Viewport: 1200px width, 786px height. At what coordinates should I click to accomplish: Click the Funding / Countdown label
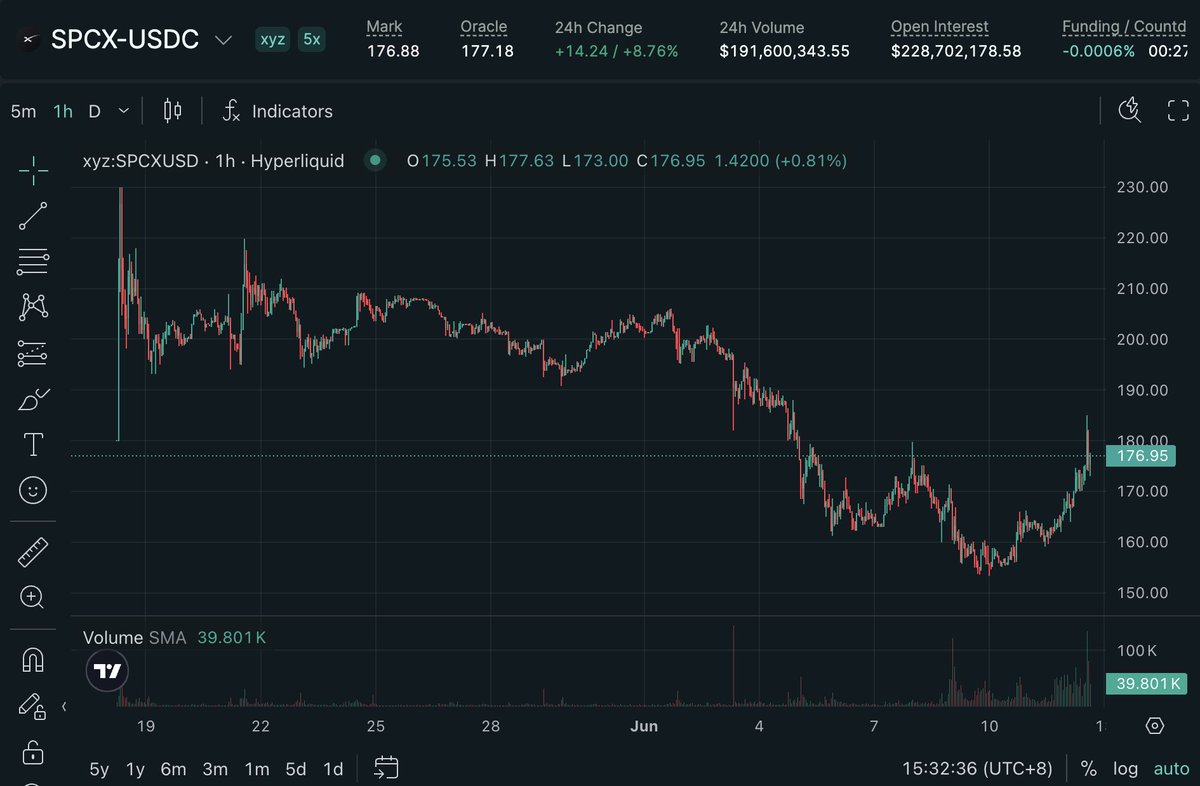[1124, 27]
